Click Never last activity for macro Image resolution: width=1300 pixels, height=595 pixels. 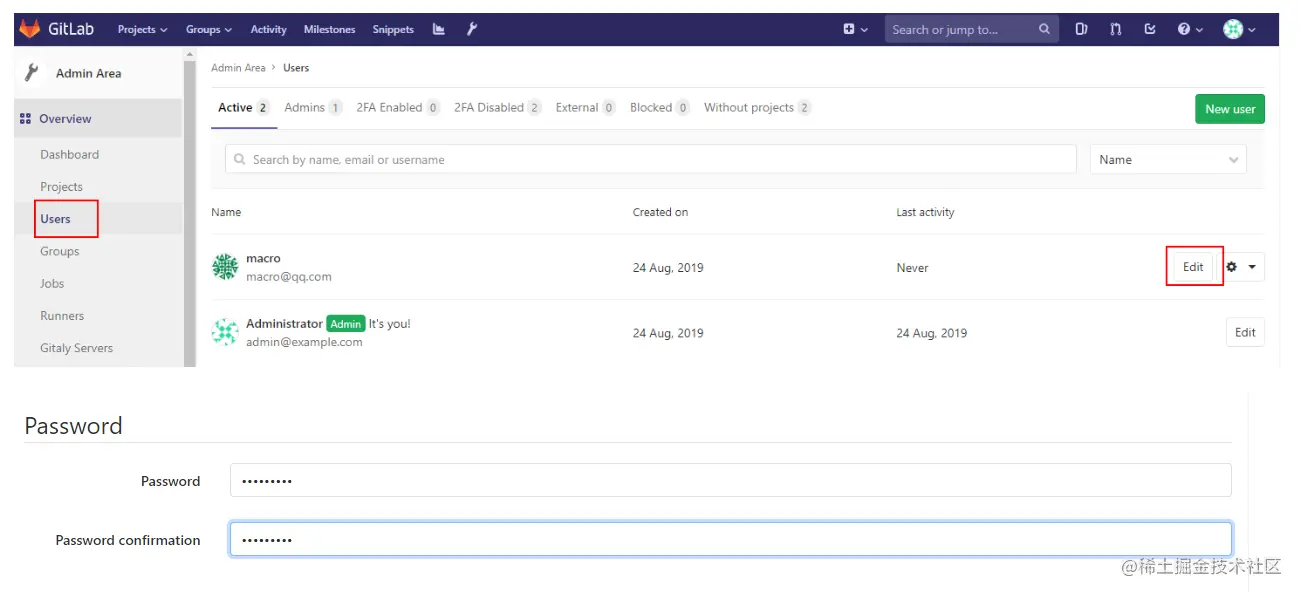[x=912, y=268]
